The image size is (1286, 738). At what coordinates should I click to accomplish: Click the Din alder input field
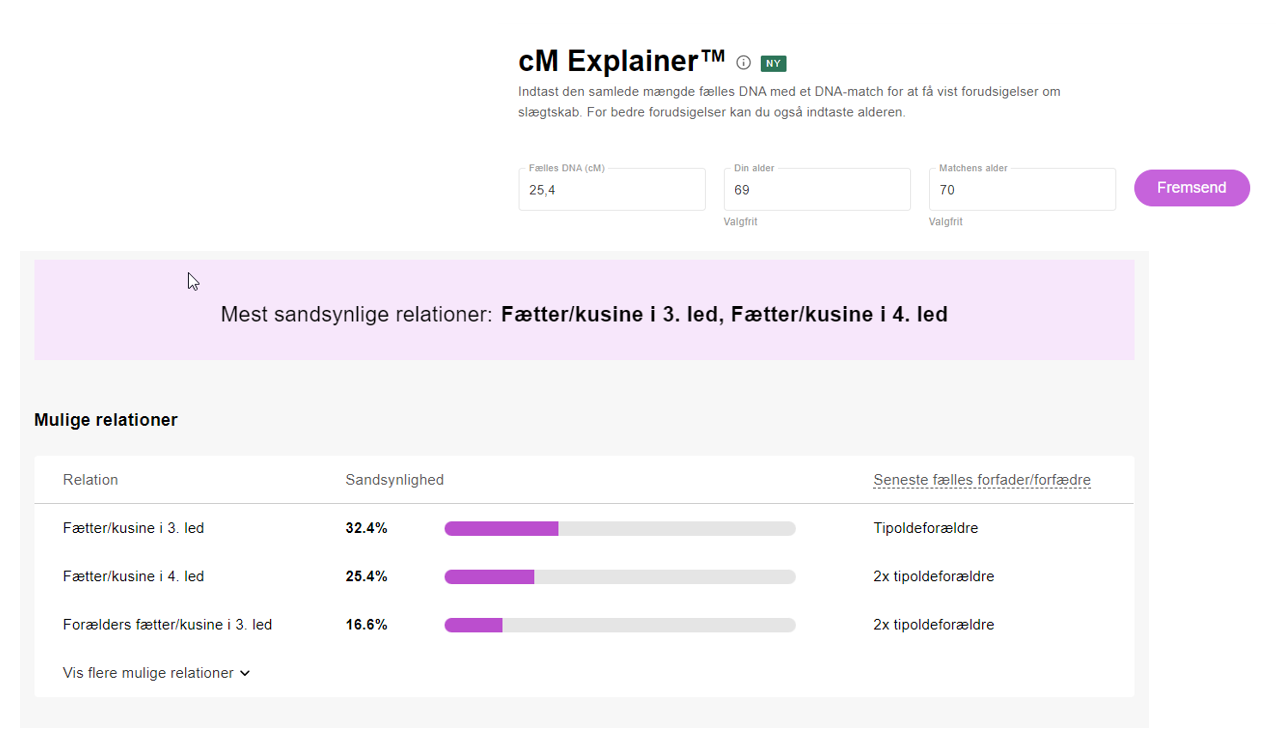pos(816,190)
